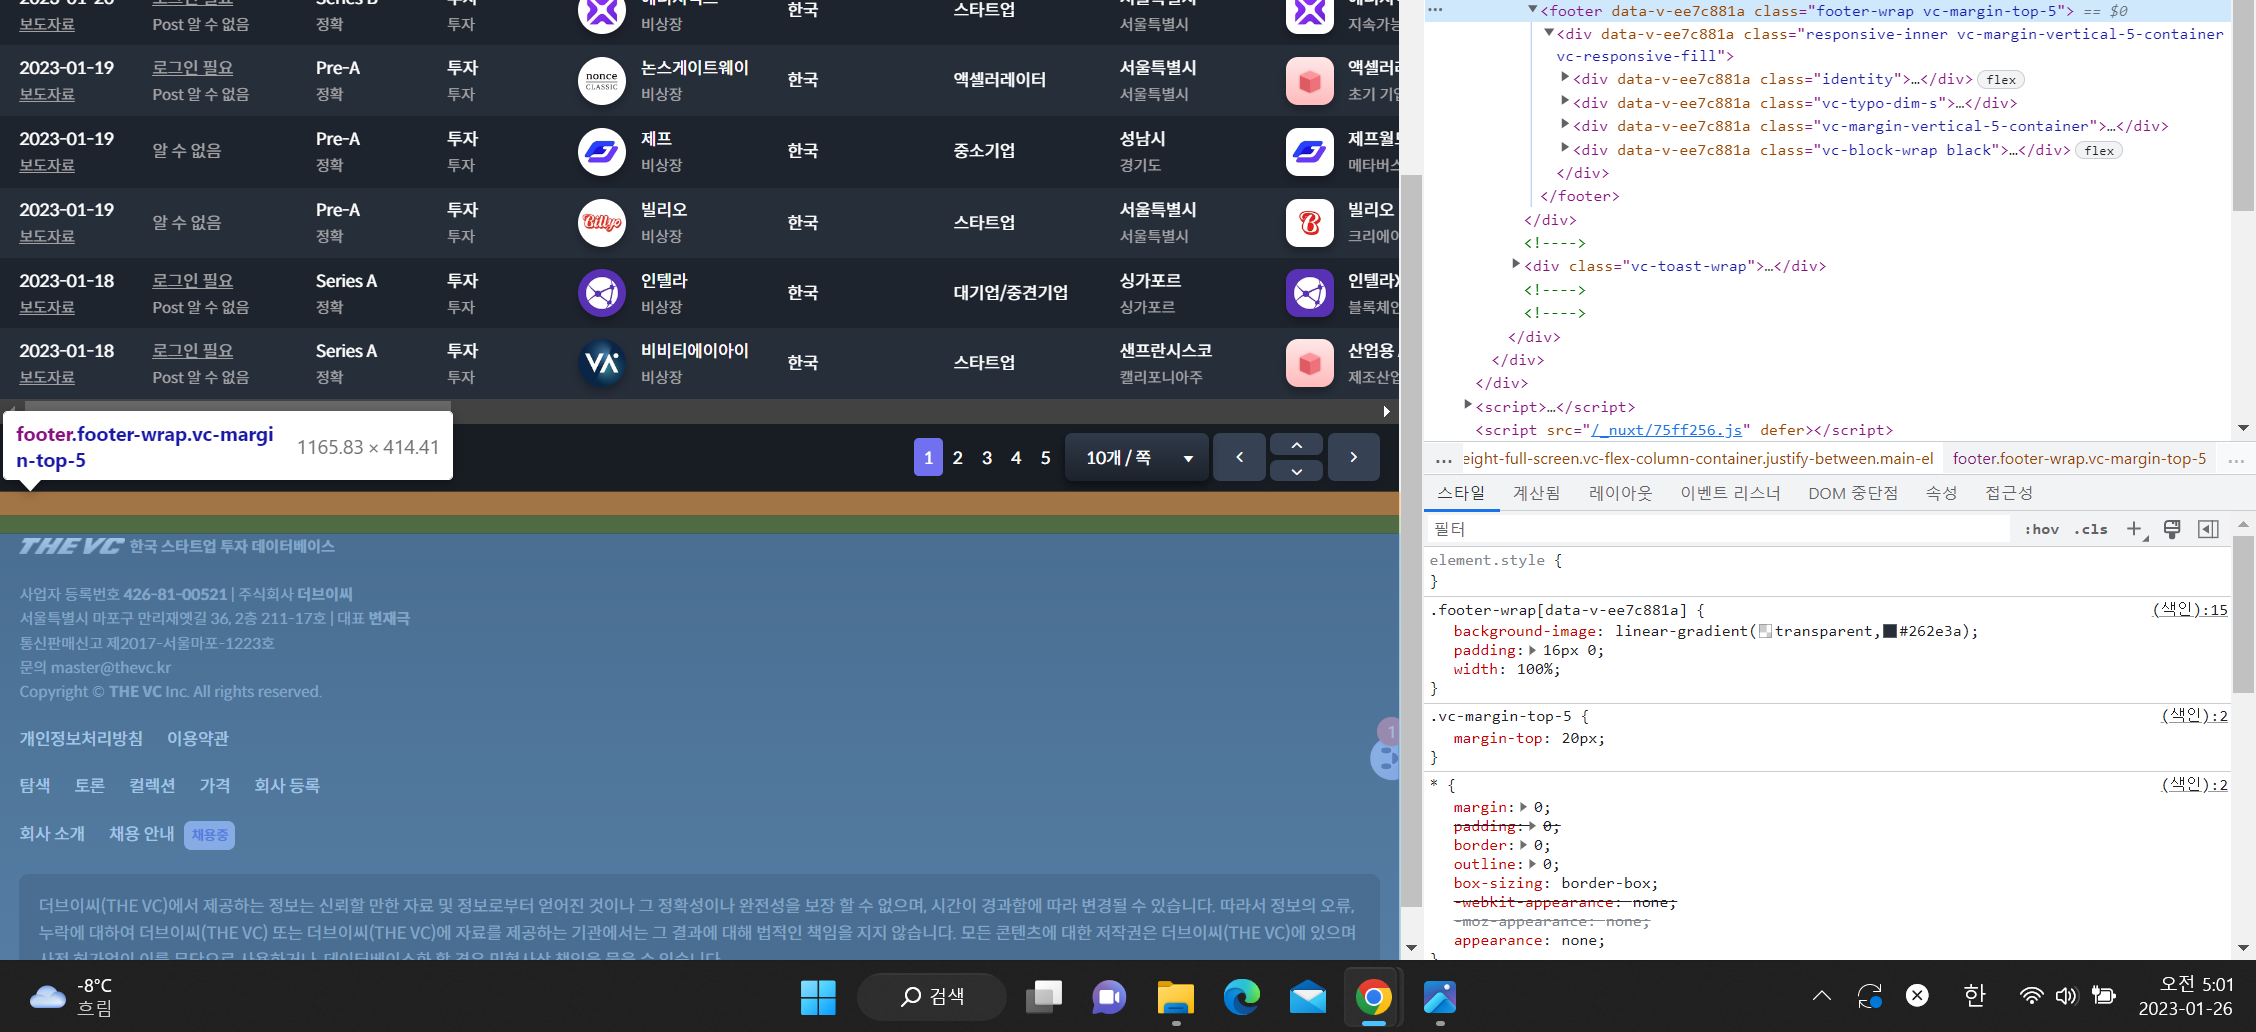Switch to the 계산됨 tab
This screenshot has height=1032, width=2256.
point(1536,493)
